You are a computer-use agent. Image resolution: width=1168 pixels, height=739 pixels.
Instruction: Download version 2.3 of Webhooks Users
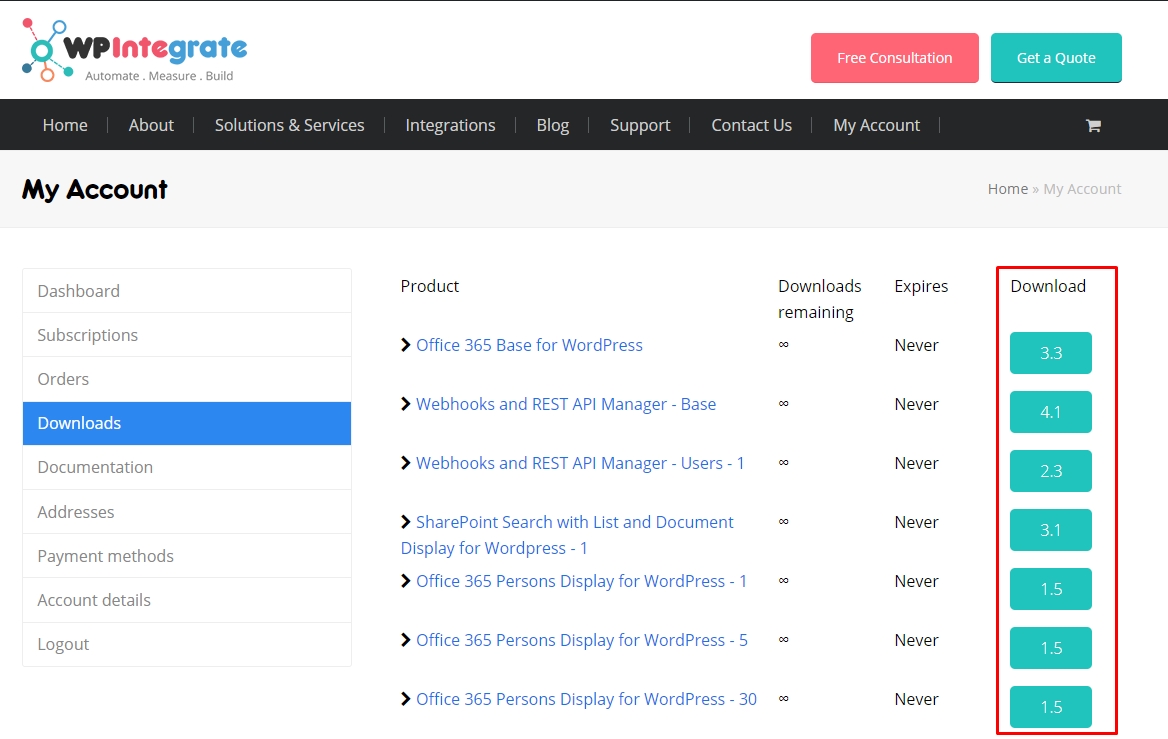1051,471
